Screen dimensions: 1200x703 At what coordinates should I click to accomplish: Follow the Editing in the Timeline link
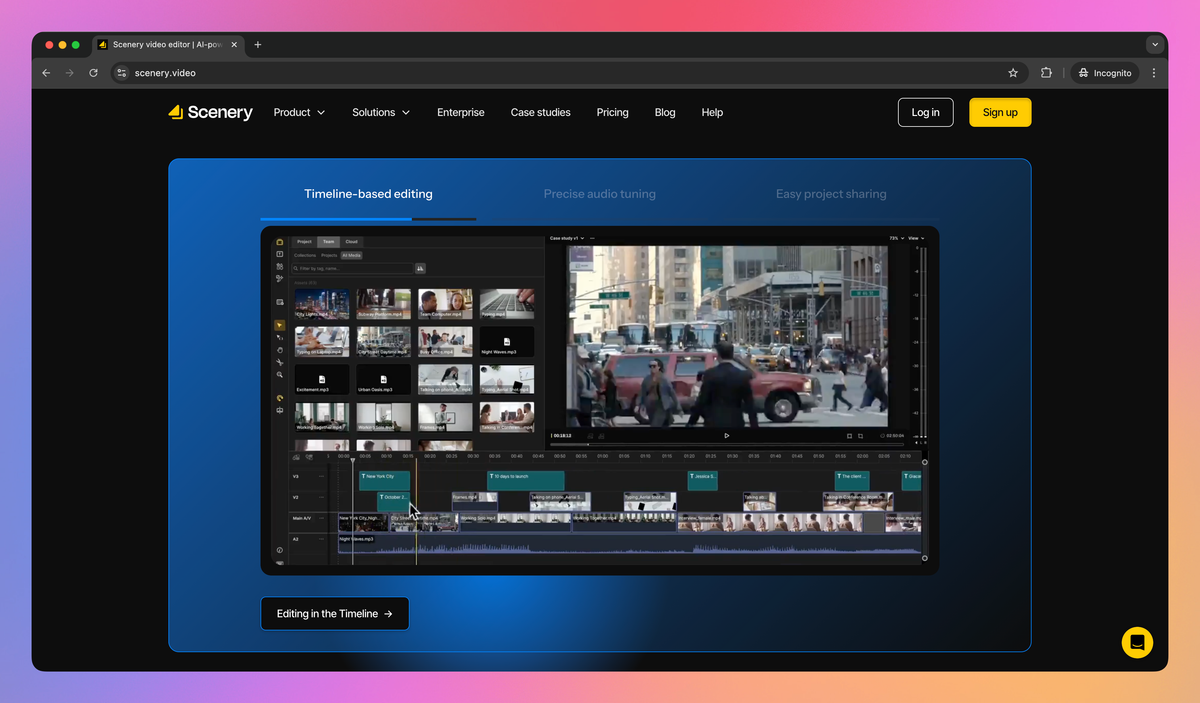coord(335,614)
